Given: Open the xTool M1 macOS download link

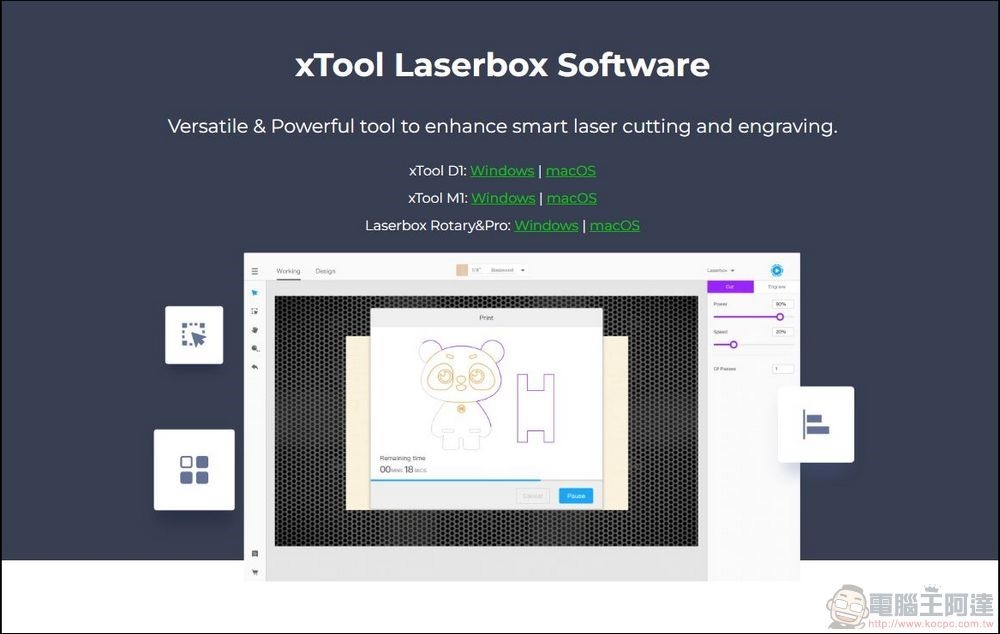Looking at the screenshot, I should click(x=571, y=198).
